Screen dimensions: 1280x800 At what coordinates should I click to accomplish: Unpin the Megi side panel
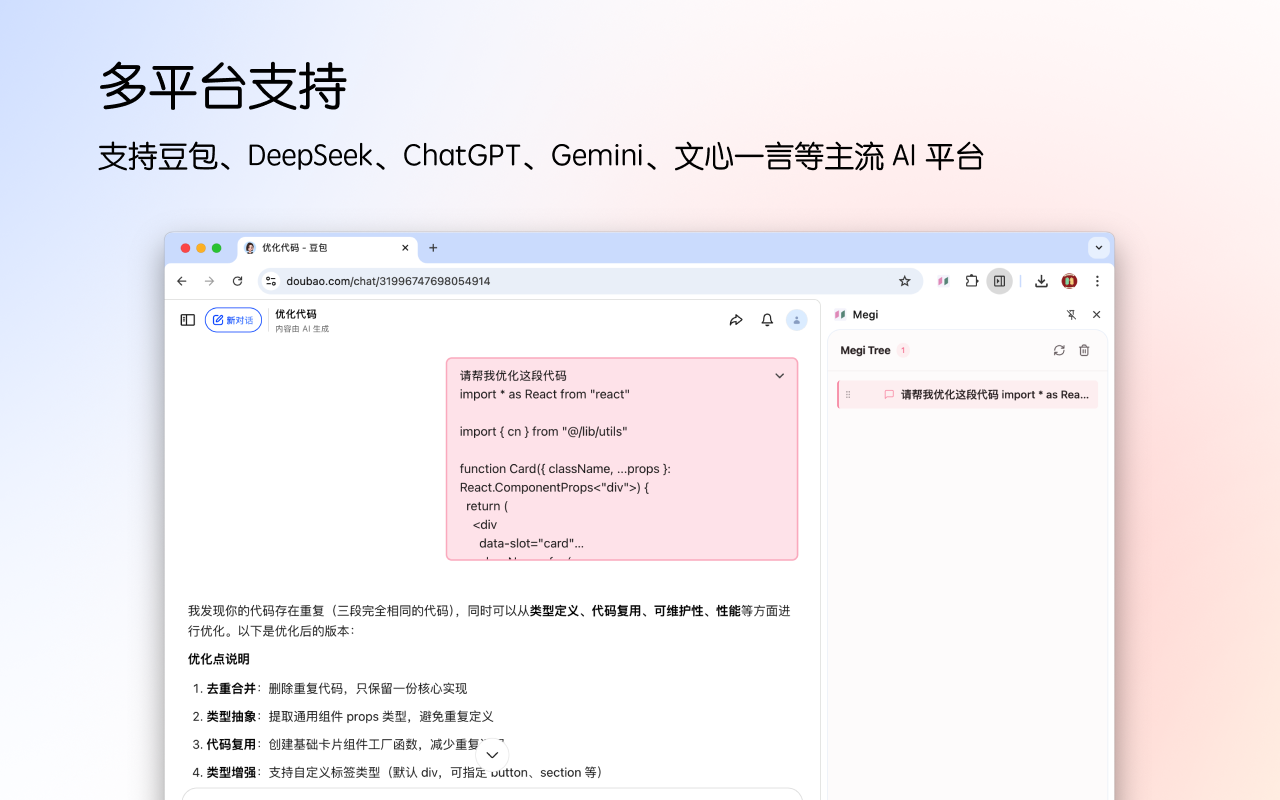[1071, 314]
